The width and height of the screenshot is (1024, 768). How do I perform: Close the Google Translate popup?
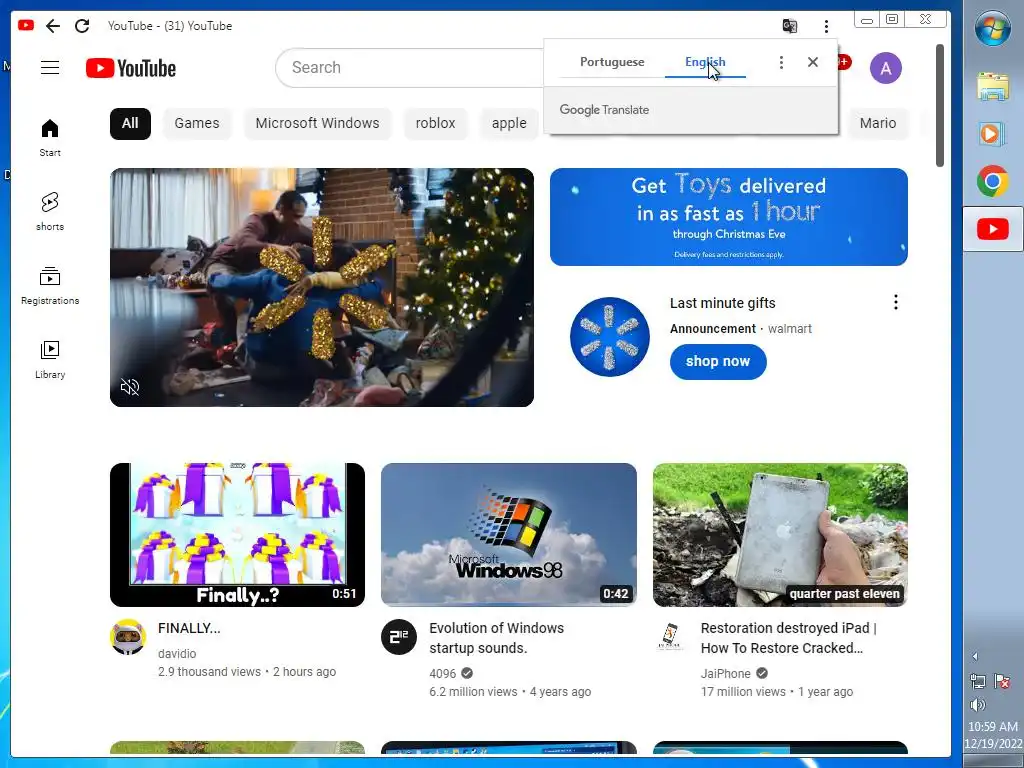(812, 62)
